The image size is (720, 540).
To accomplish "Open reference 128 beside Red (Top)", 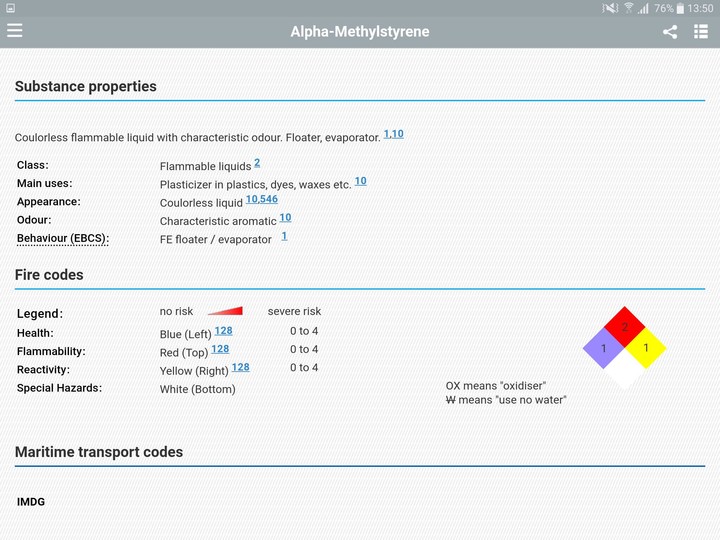I will [x=220, y=349].
